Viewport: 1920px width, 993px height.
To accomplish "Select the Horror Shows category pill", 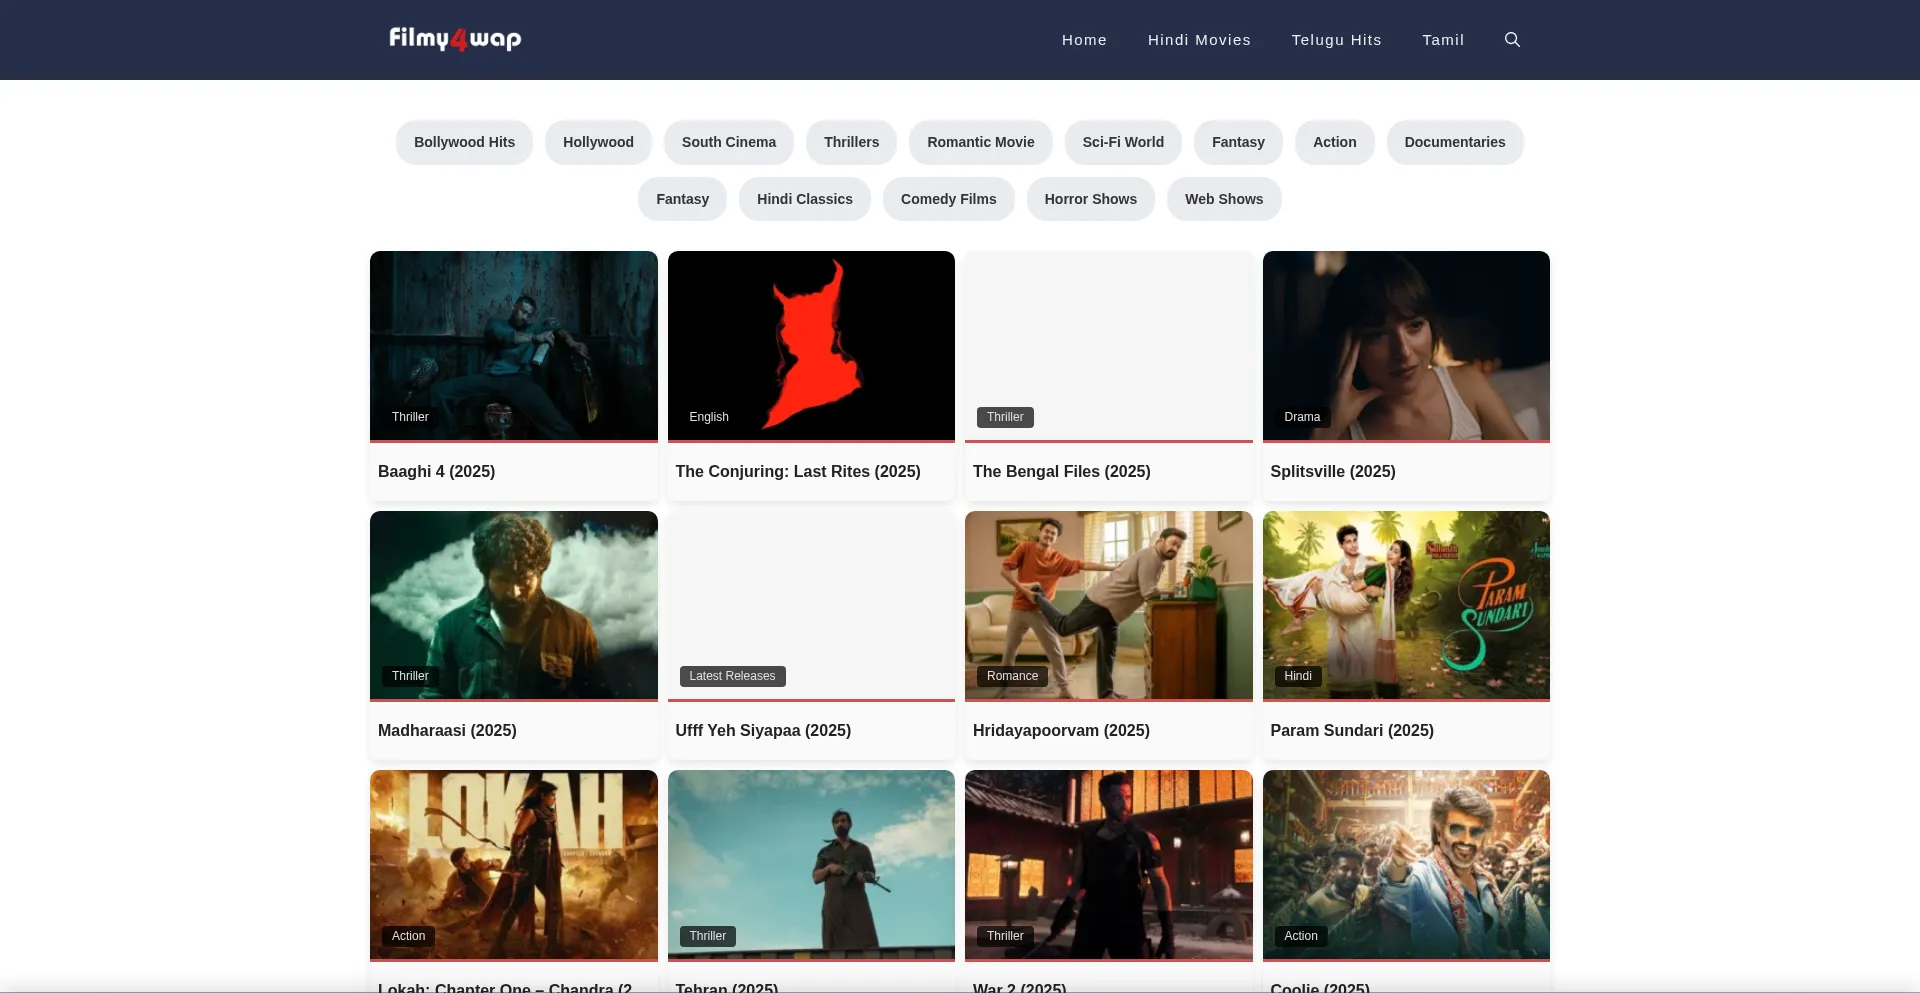I will pos(1091,199).
